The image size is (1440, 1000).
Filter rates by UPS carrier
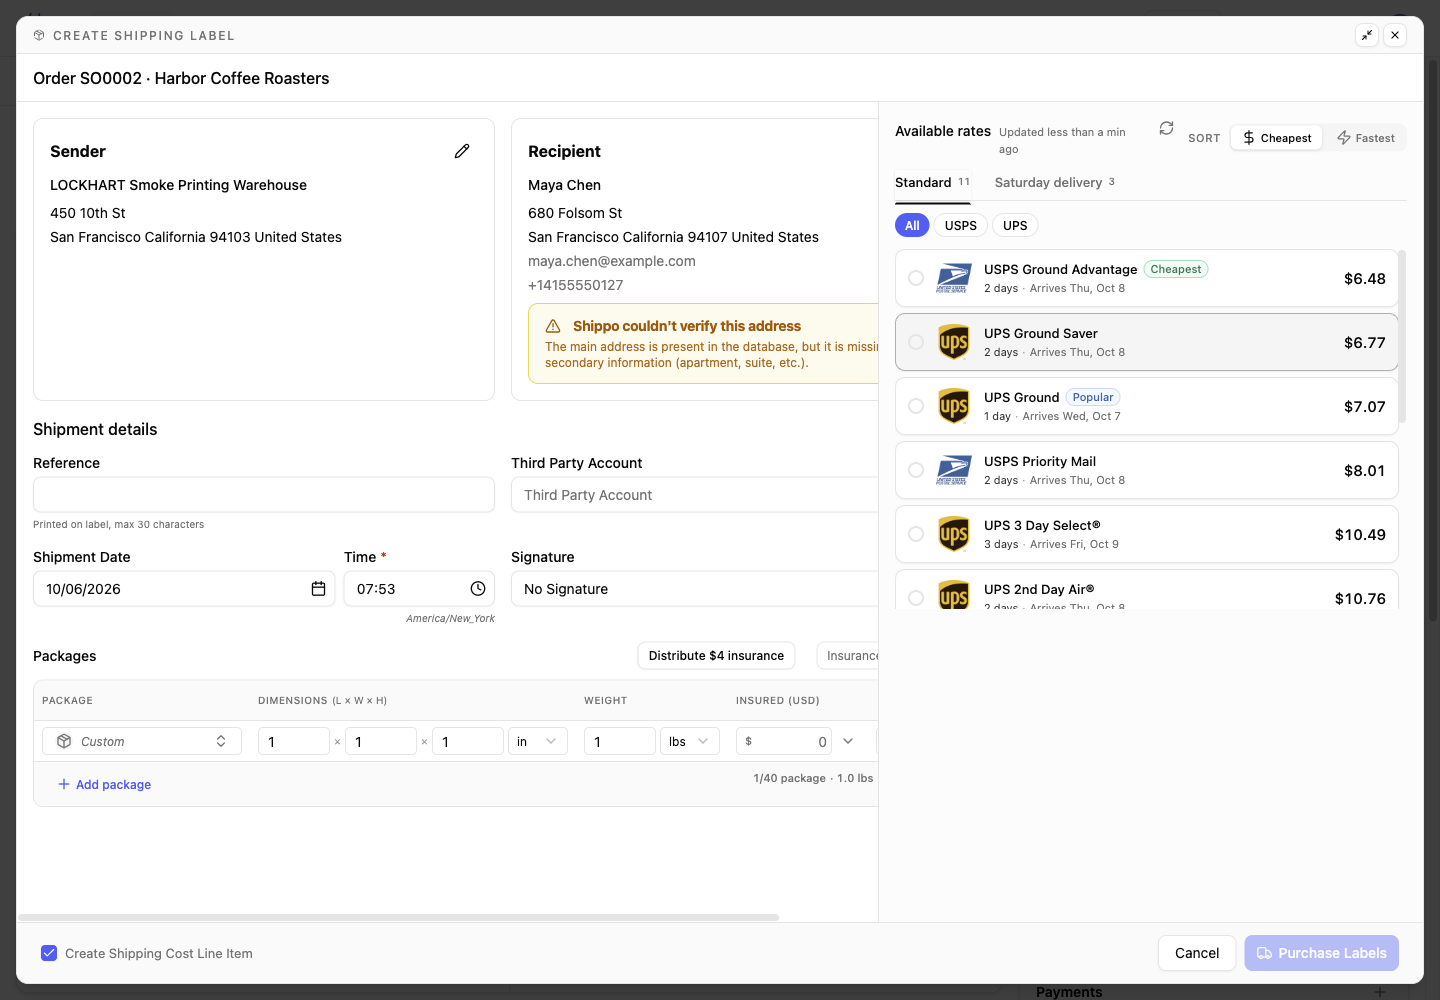[x=1015, y=225]
